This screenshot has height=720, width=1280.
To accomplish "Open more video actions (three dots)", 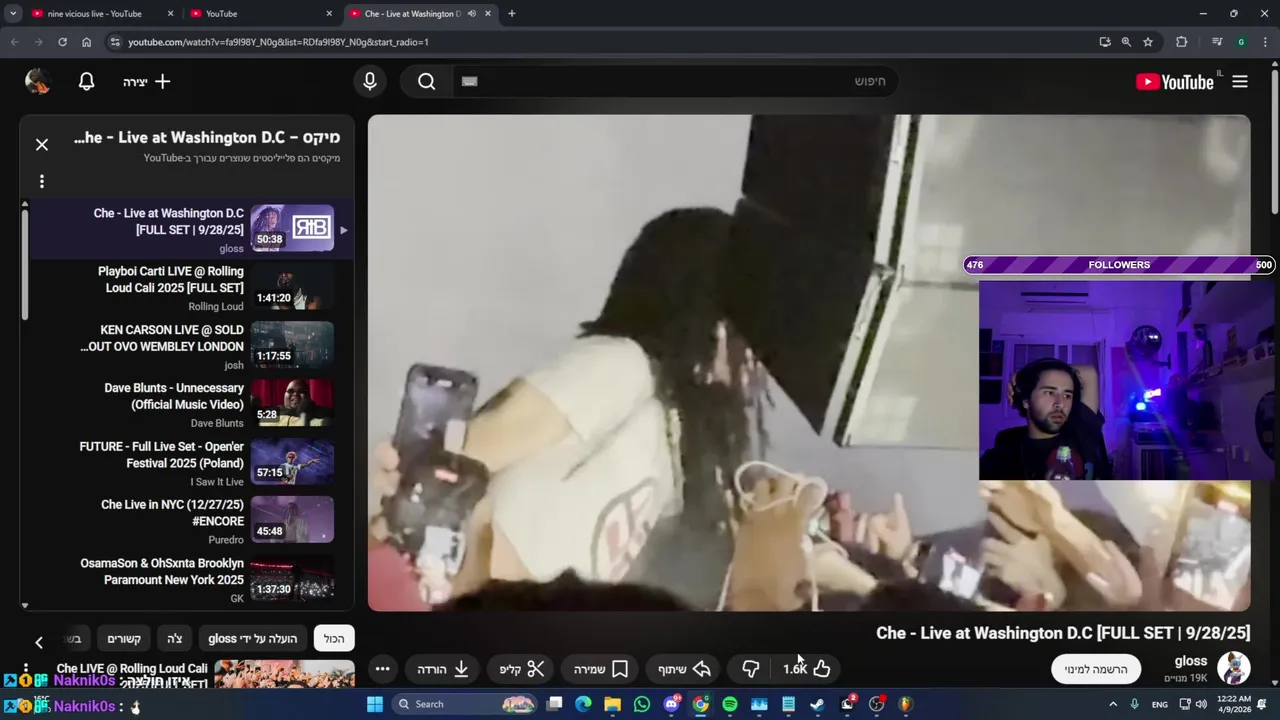I will (x=382, y=669).
